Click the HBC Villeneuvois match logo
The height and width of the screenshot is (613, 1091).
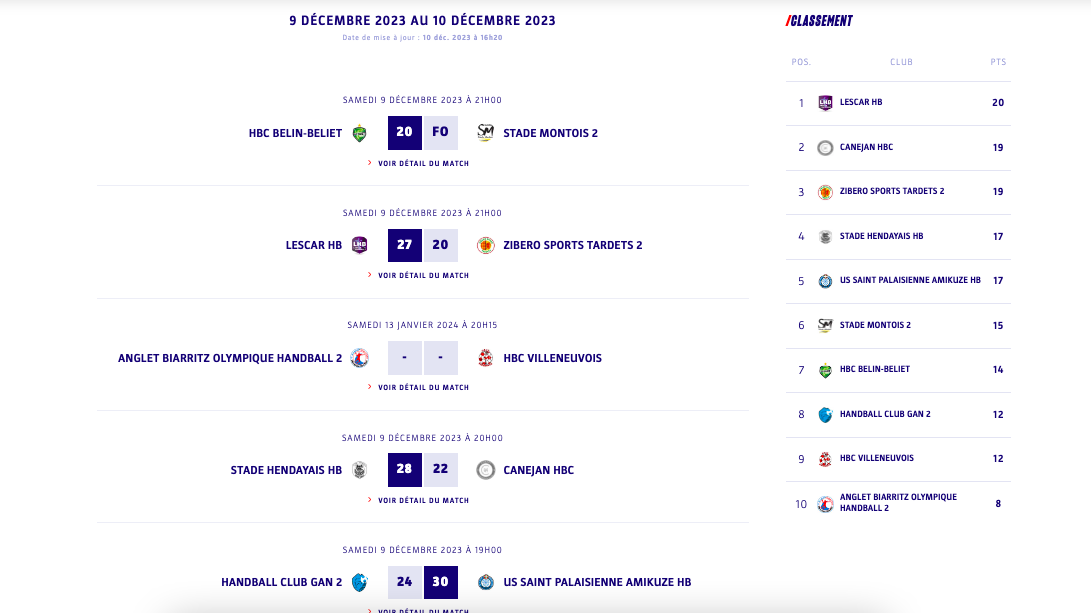(x=486, y=358)
